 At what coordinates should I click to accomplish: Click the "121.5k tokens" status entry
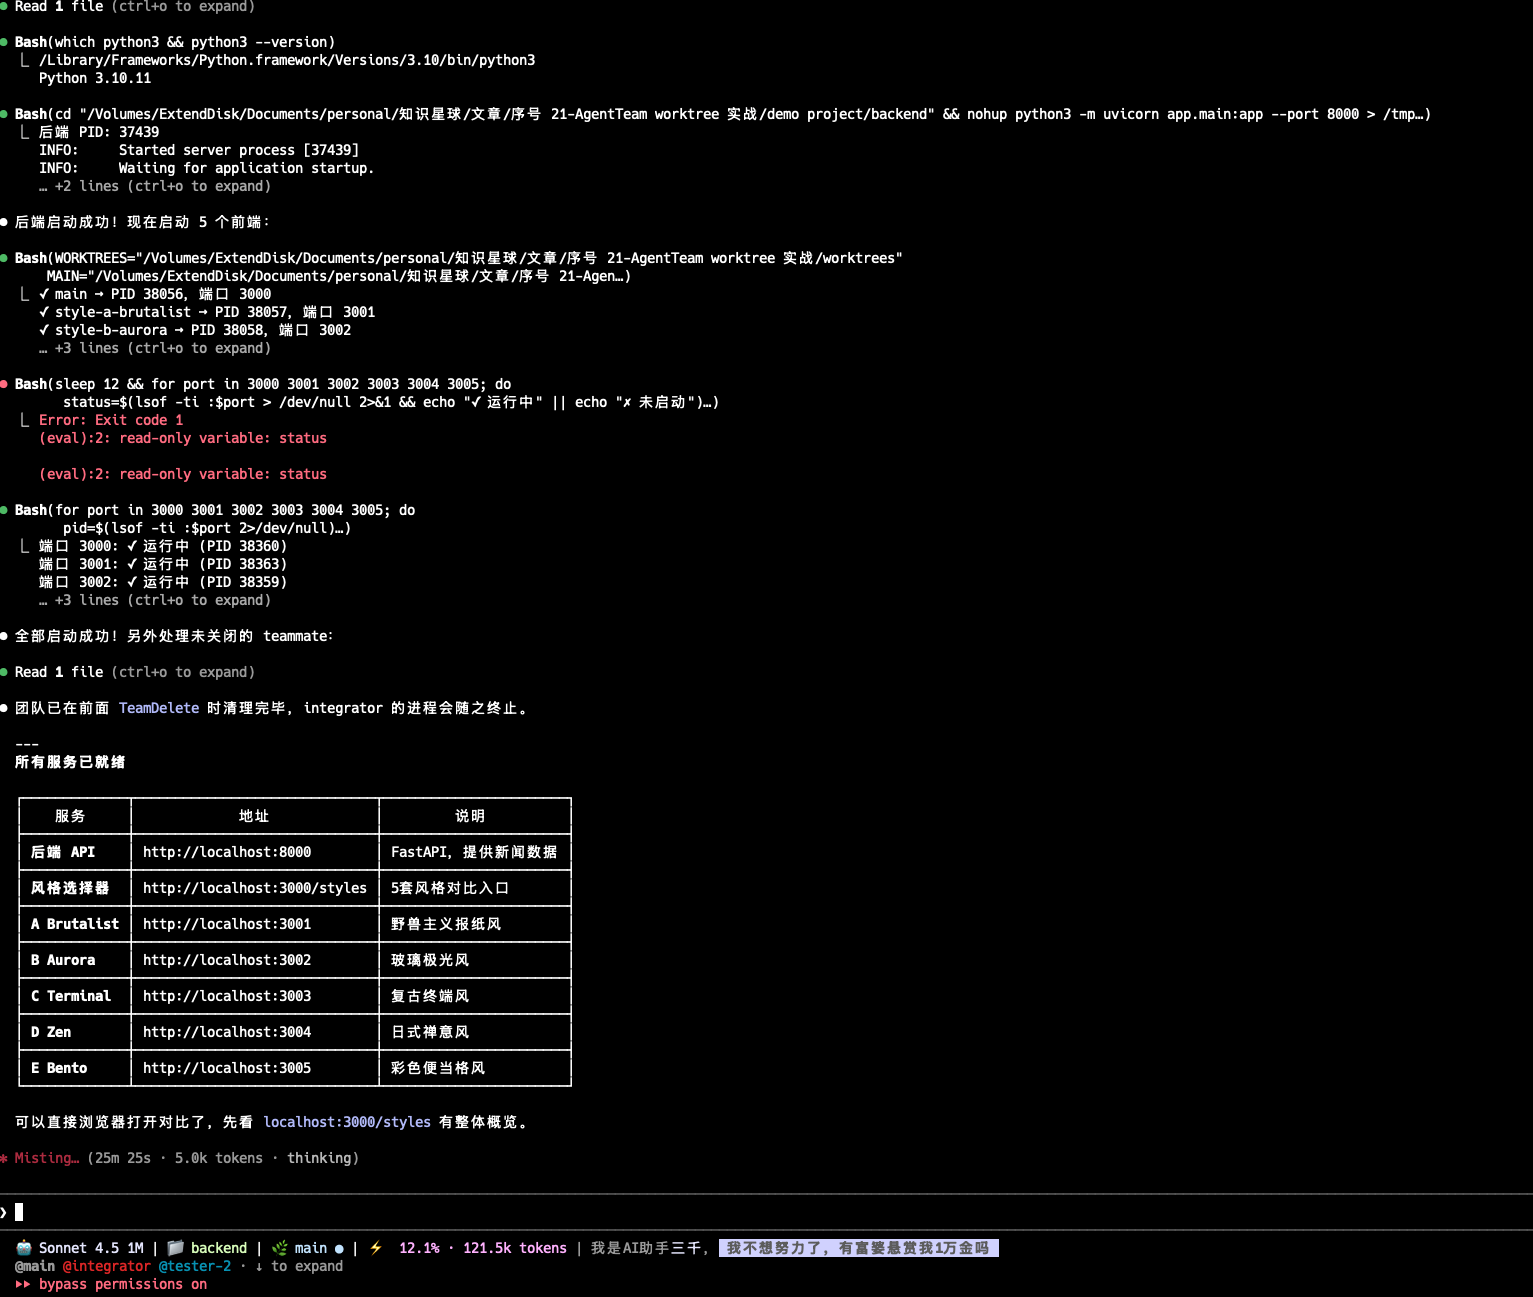click(x=515, y=1248)
